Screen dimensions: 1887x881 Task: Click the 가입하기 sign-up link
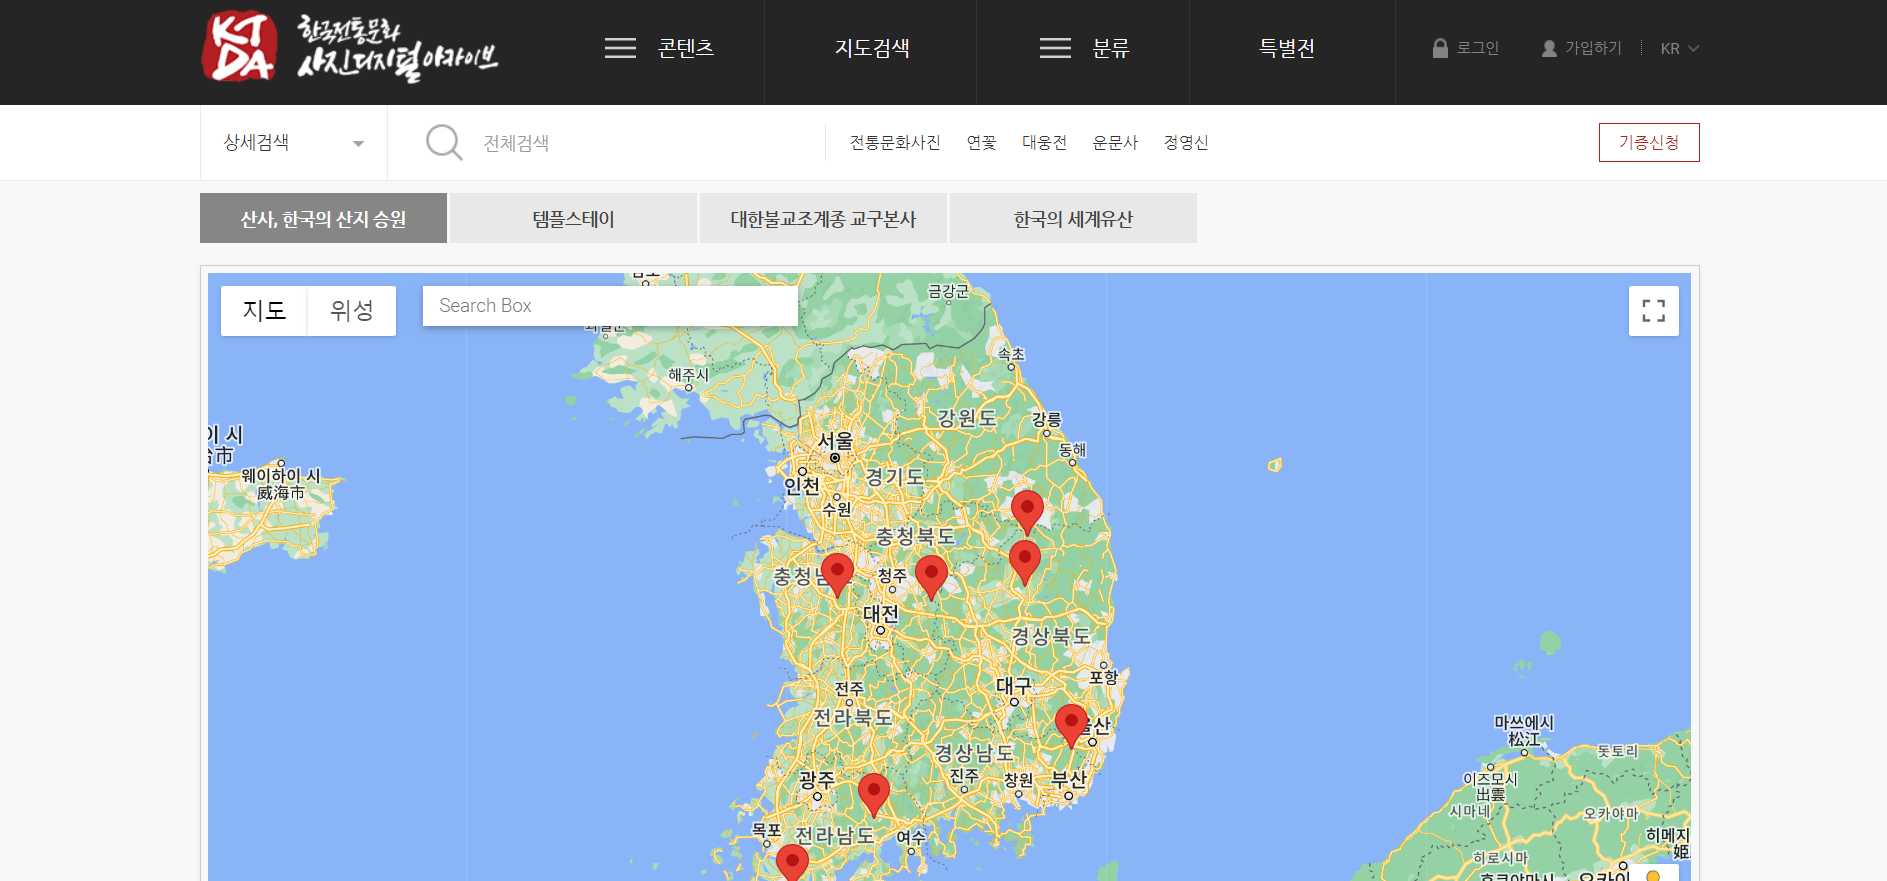click(x=1582, y=48)
